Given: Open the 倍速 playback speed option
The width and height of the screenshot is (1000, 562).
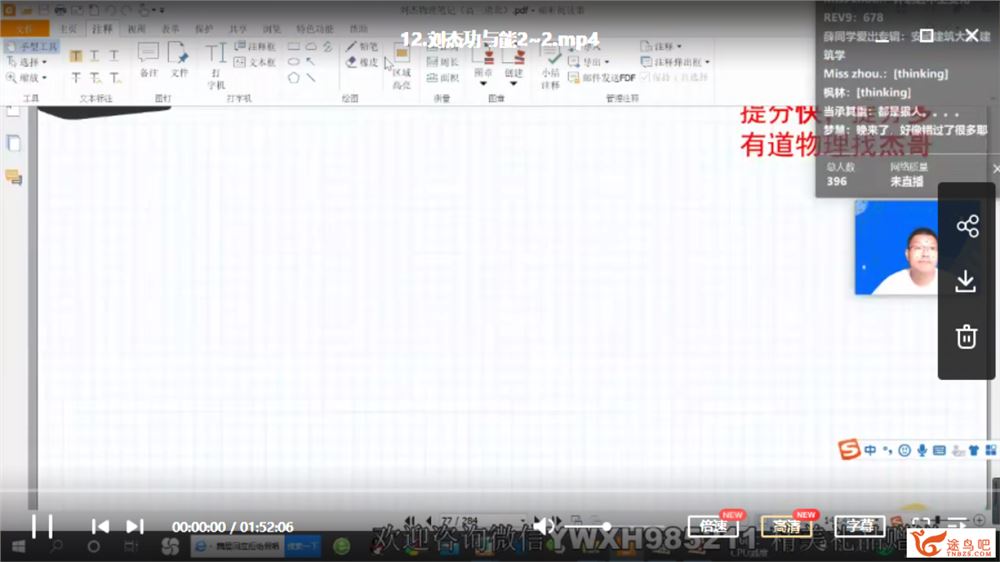Looking at the screenshot, I should click(x=713, y=526).
